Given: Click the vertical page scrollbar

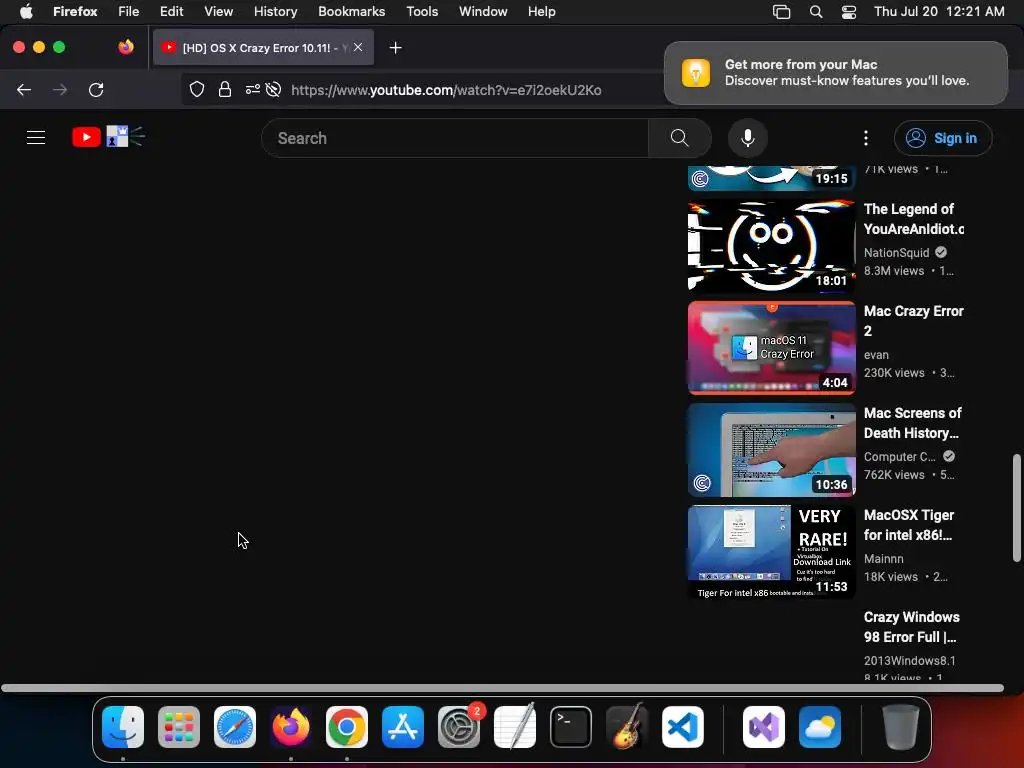Looking at the screenshot, I should pyautogui.click(x=1016, y=507).
